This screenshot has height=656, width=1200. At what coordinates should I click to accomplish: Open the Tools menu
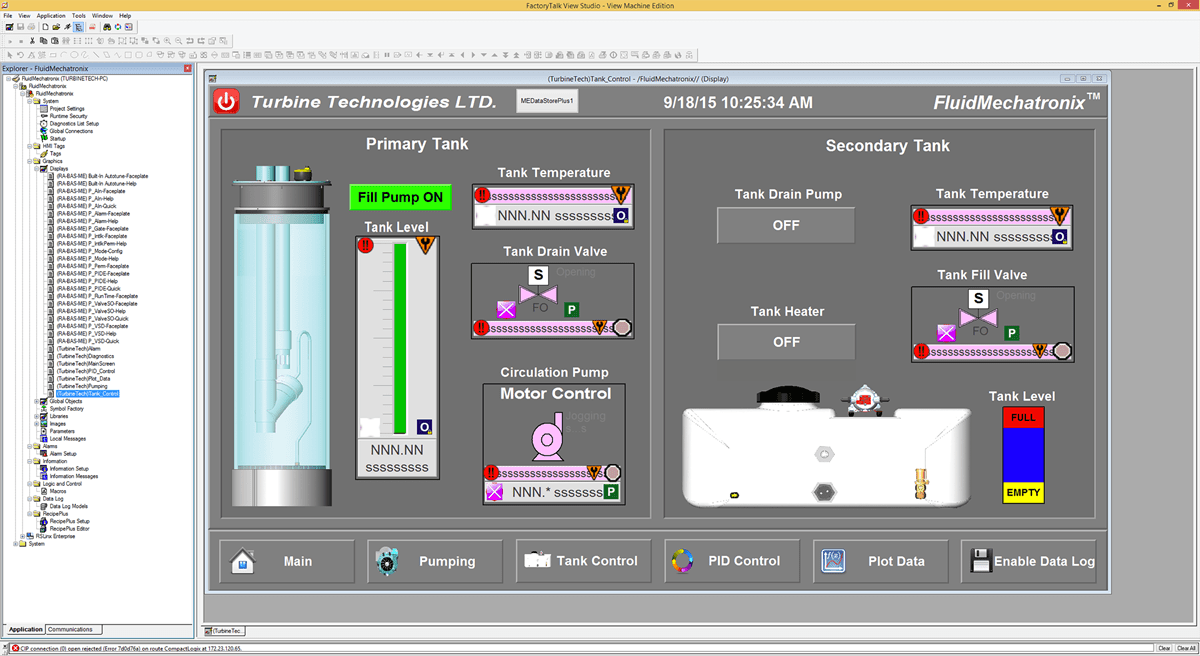[x=79, y=16]
